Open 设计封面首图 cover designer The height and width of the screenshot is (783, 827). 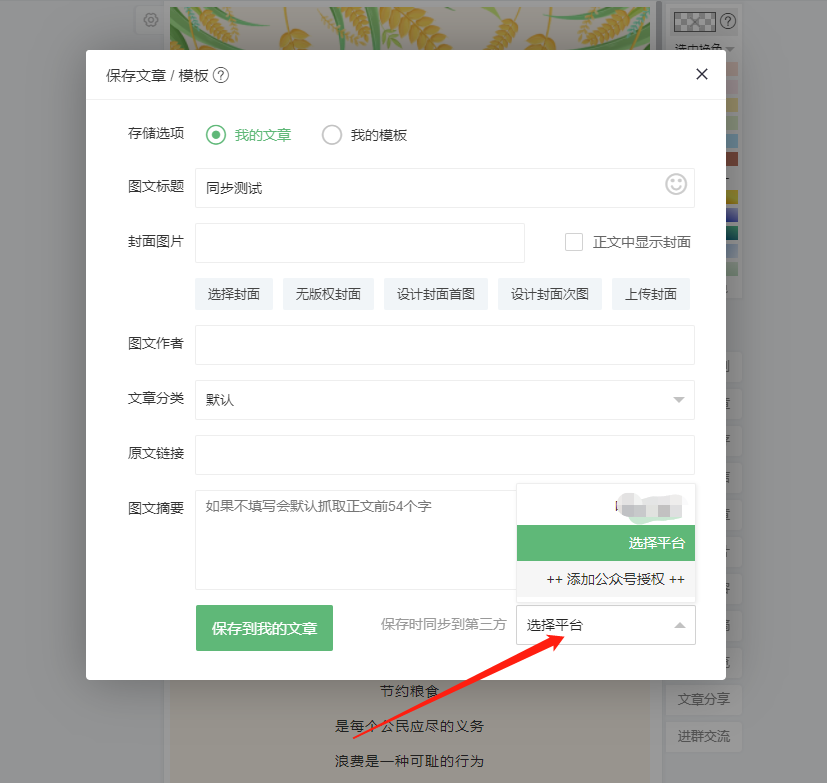coord(436,294)
